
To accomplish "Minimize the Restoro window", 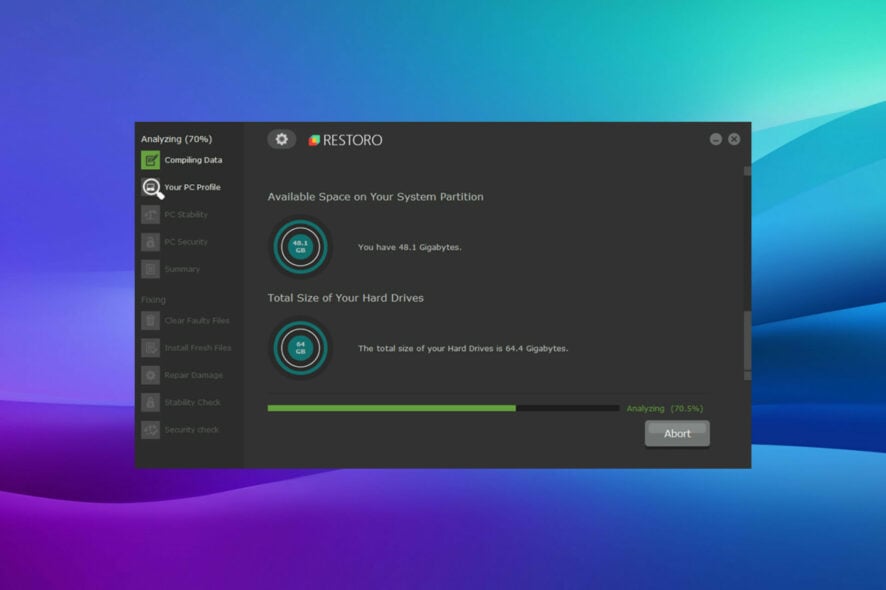I will [x=716, y=139].
